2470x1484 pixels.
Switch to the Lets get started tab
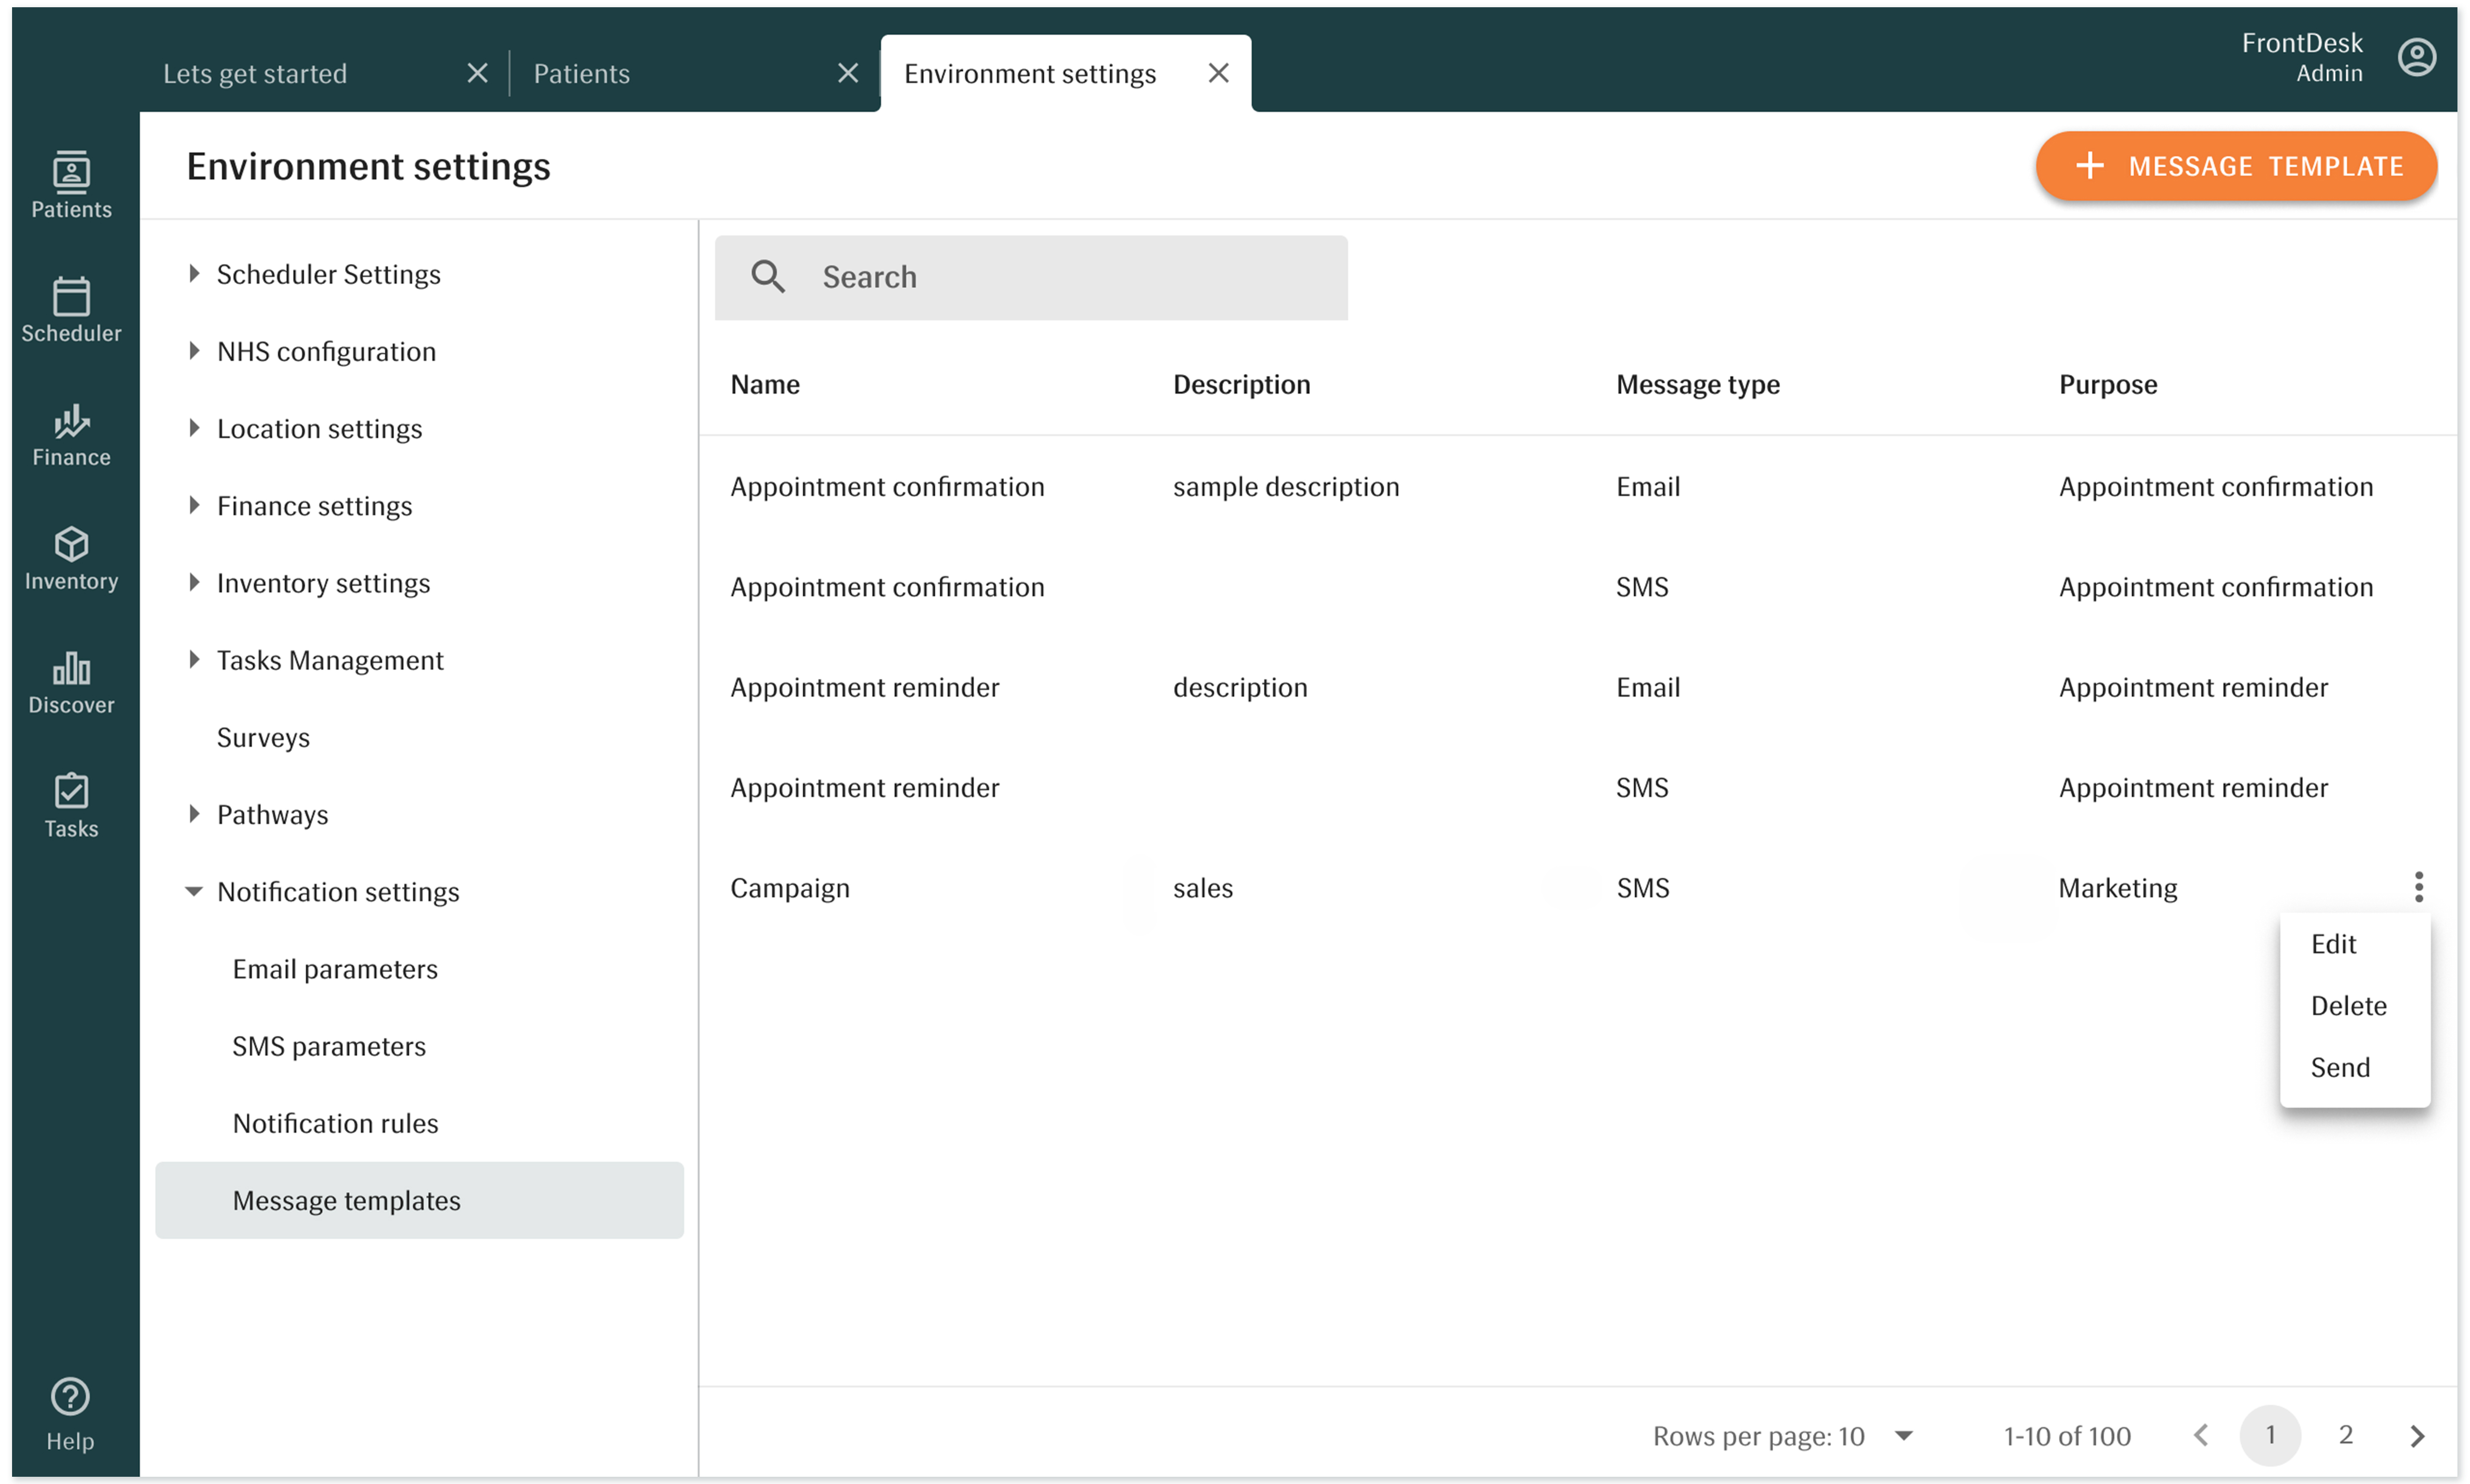pos(255,73)
